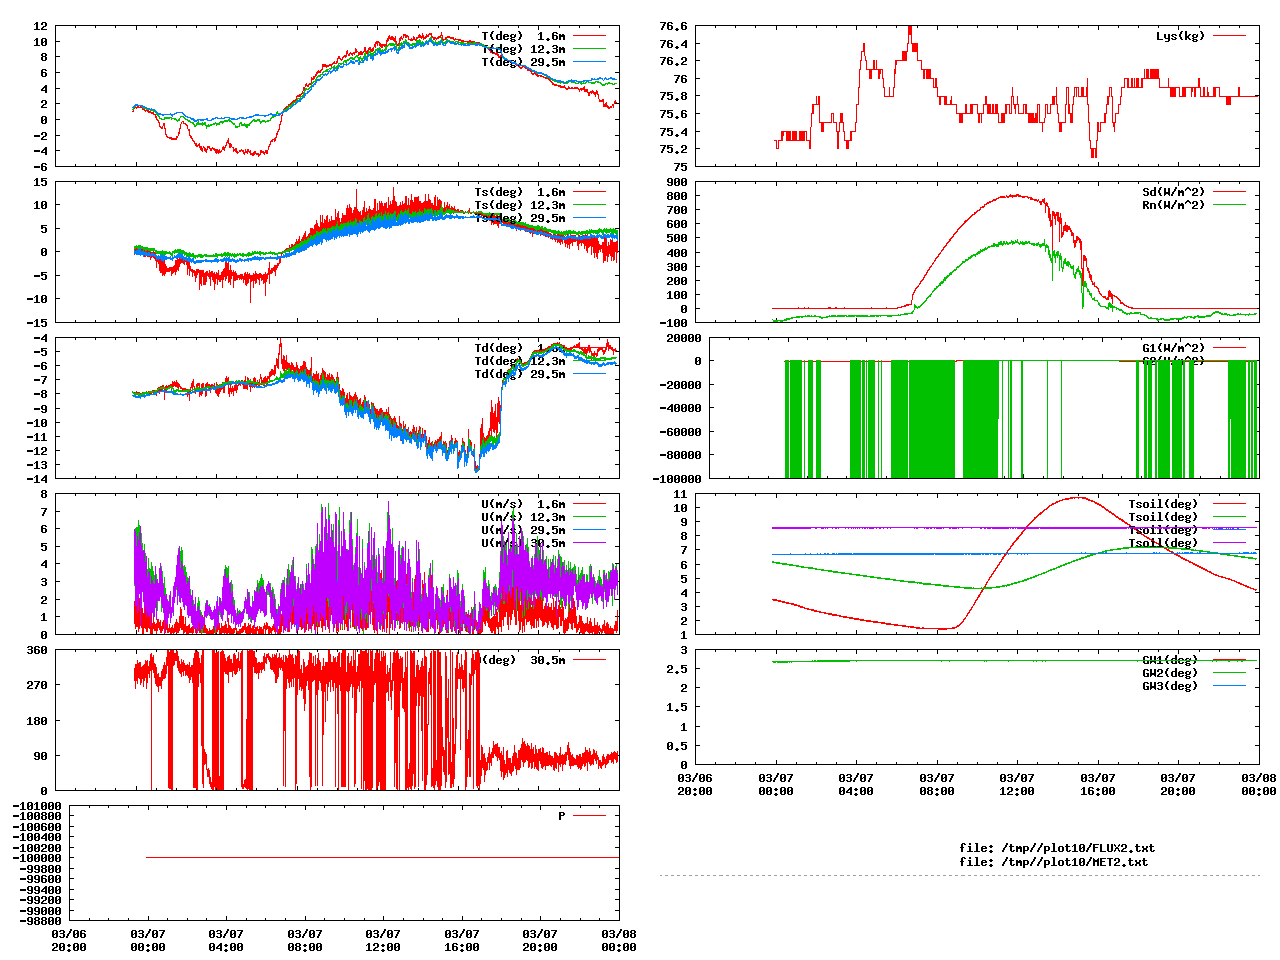
Task: Click the "T(deg) 1.6m" legend label
Action: [x=523, y=36]
